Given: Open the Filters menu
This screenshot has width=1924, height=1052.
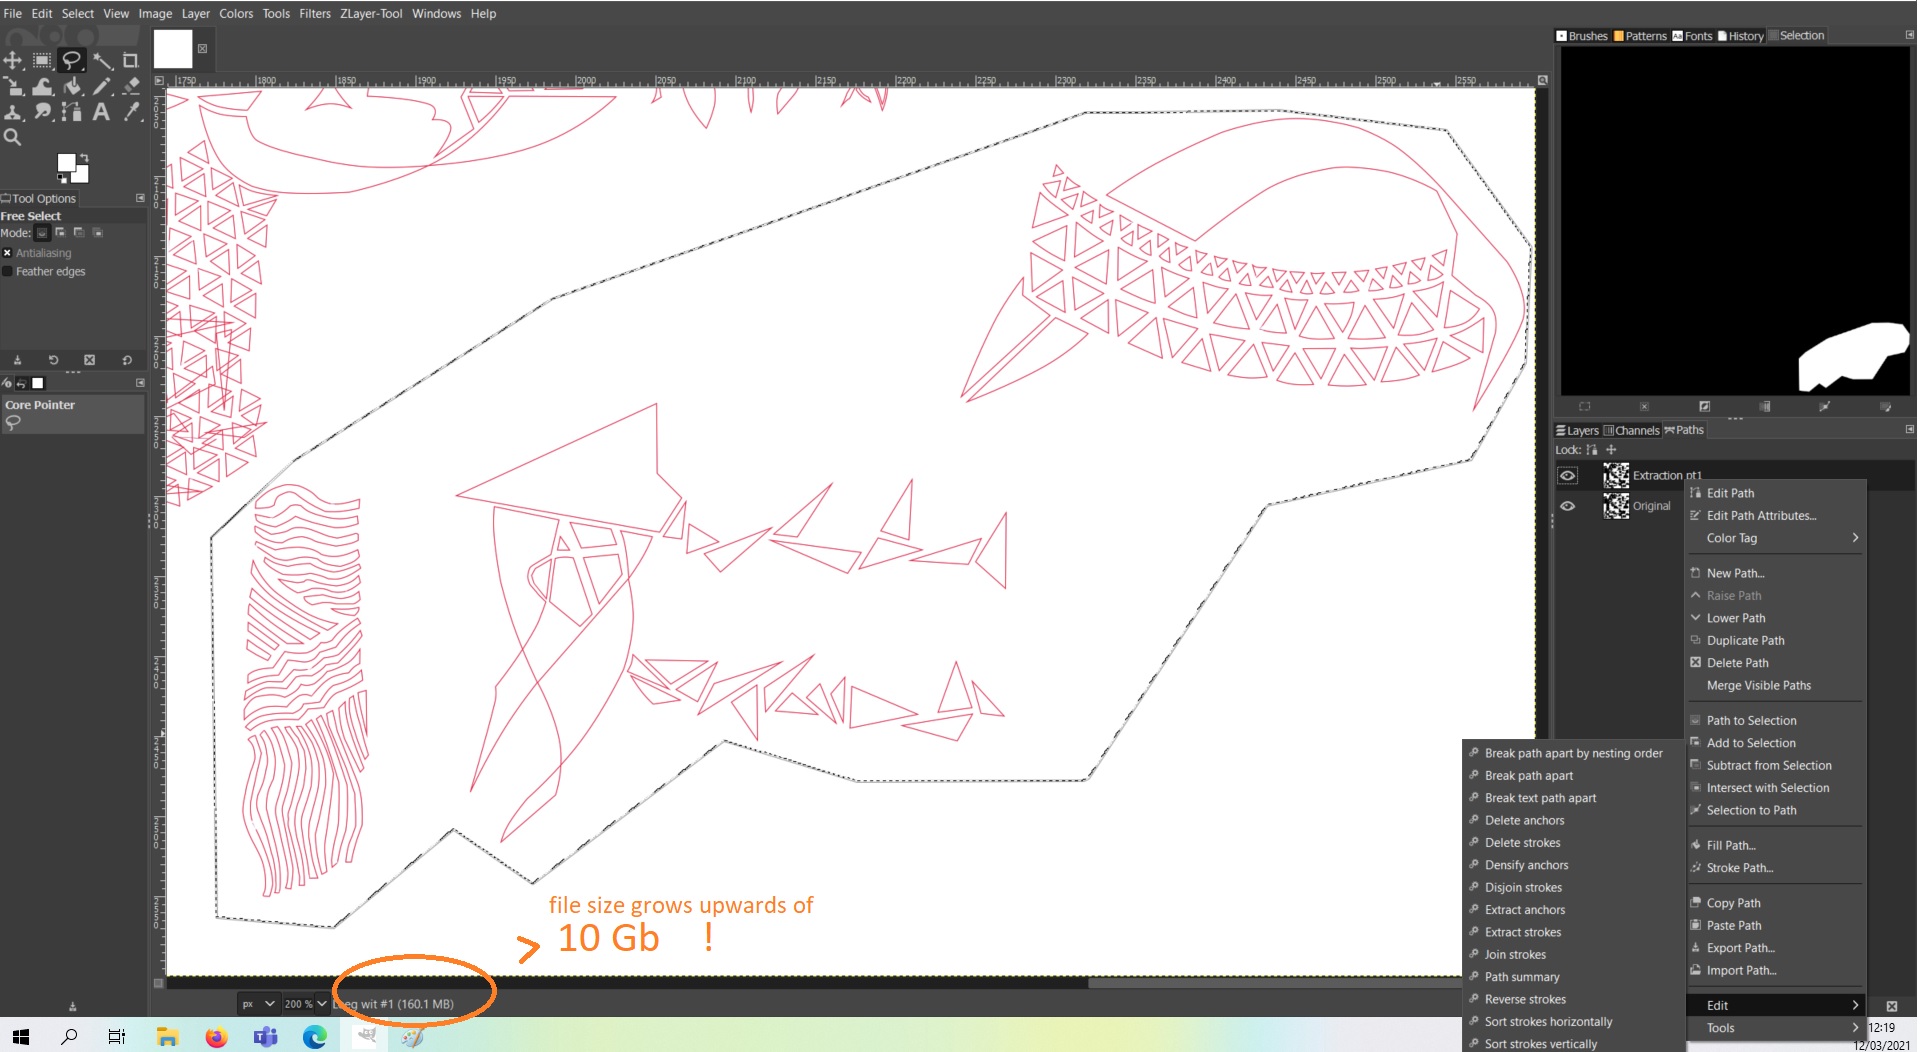Looking at the screenshot, I should tap(314, 14).
